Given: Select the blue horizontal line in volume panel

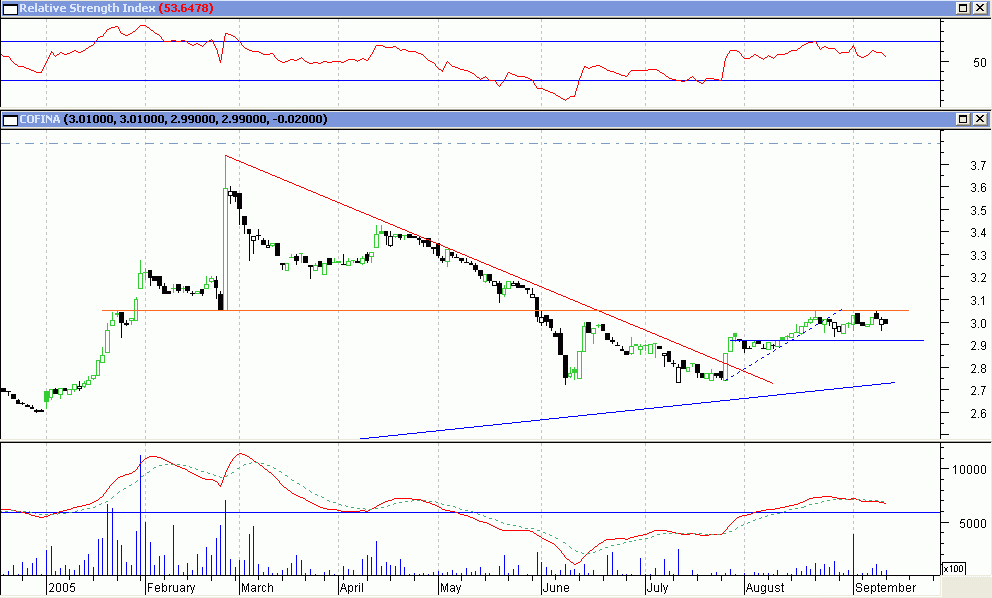Looking at the screenshot, I should [x=468, y=513].
